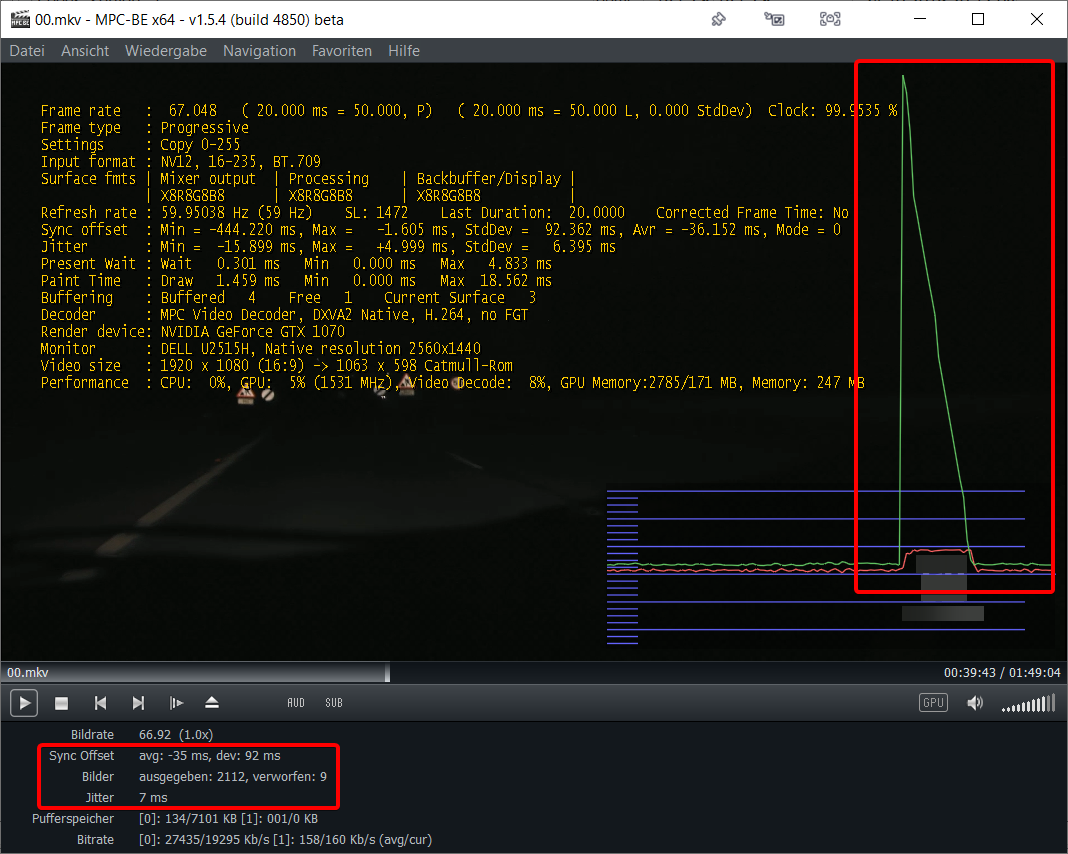The image size is (1068, 854).
Task: Click the pin window title bar icon
Action: [x=718, y=19]
